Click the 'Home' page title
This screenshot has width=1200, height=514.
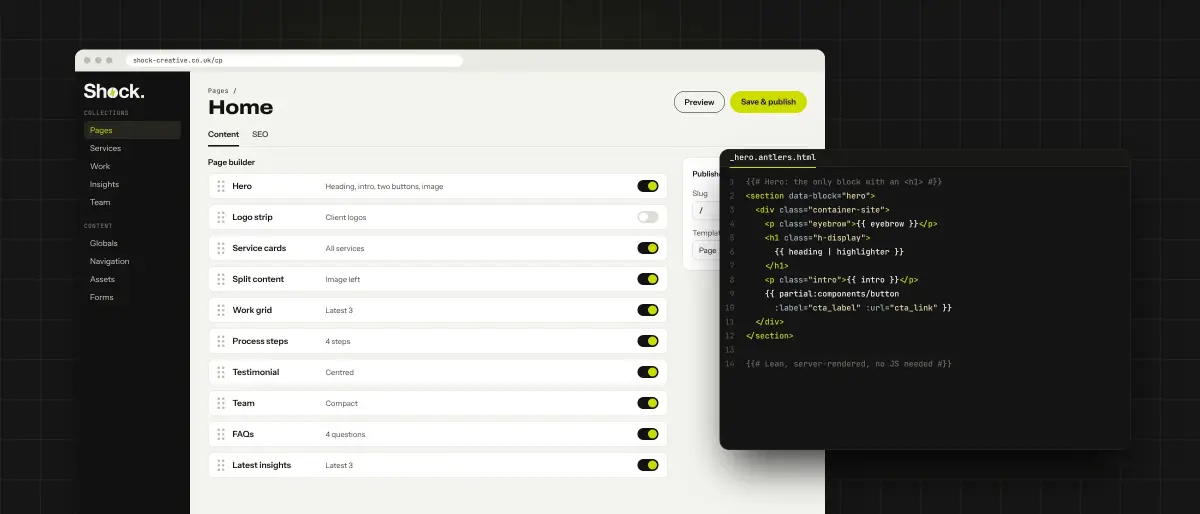tap(240, 107)
